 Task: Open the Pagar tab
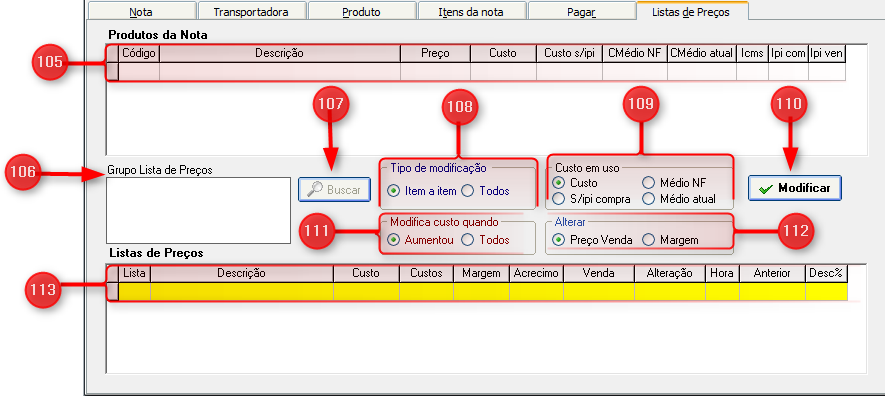click(x=581, y=11)
